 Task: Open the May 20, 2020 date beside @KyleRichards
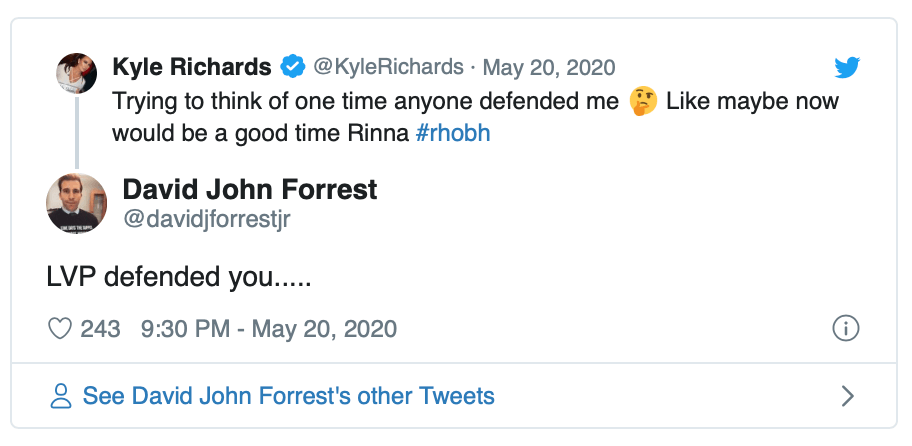(x=549, y=67)
